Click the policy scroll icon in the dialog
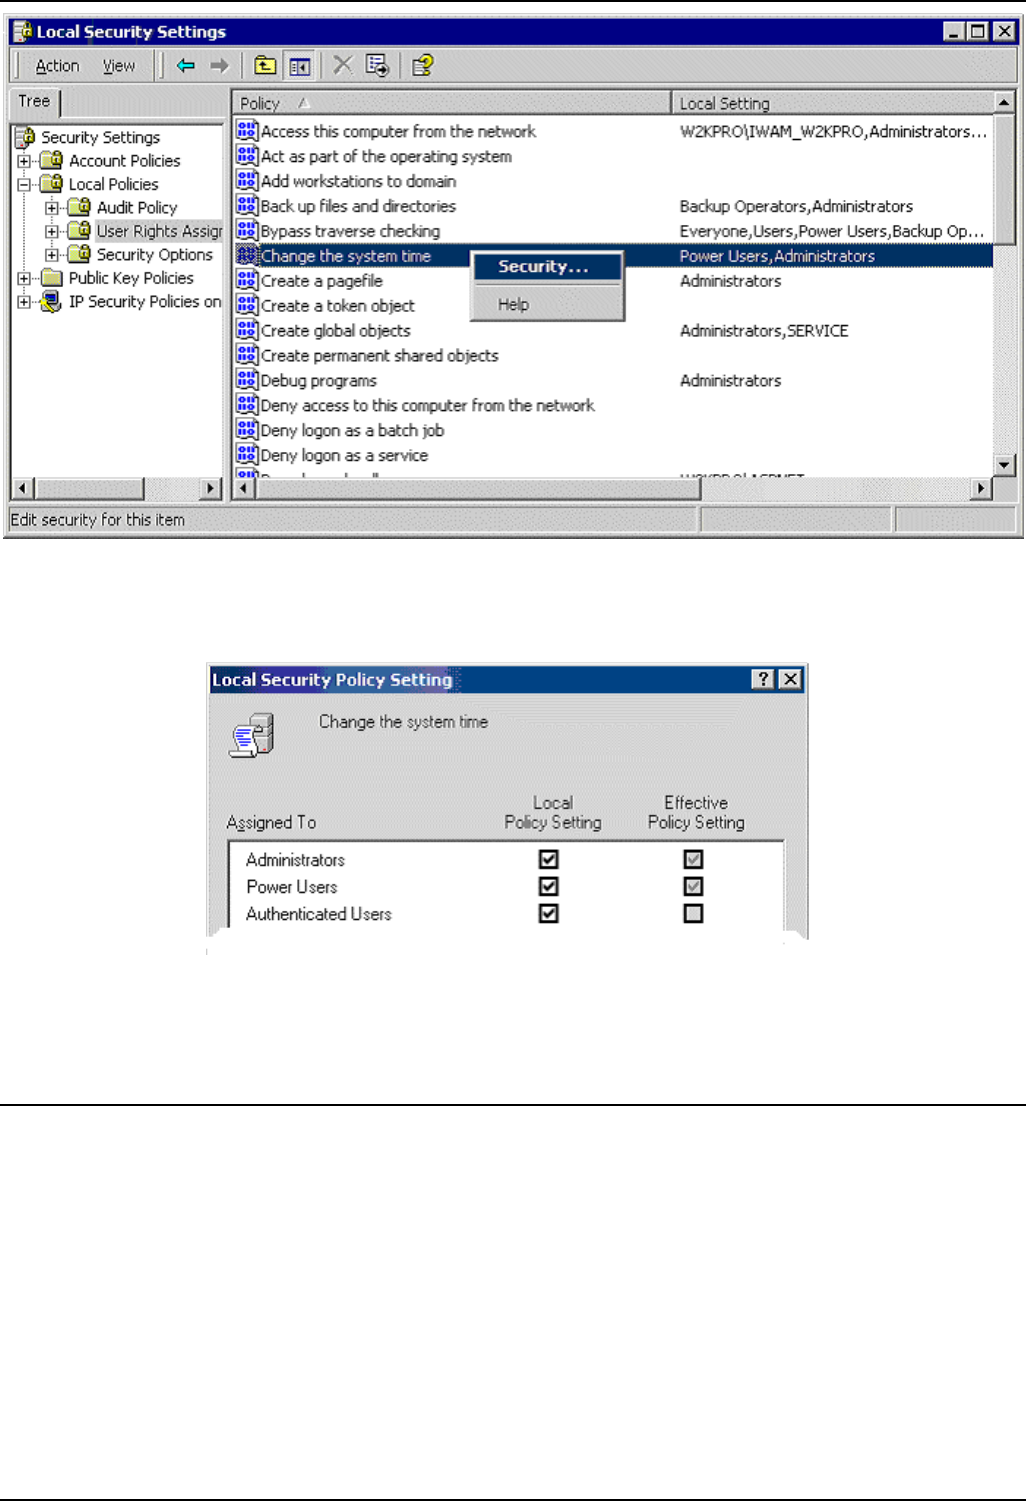1026x1501 pixels. coord(252,736)
